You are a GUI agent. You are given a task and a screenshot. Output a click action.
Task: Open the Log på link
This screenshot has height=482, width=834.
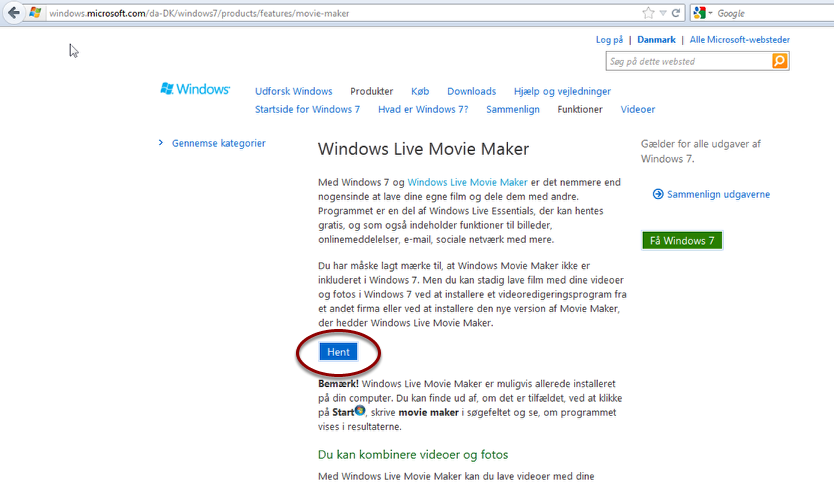(x=609, y=40)
